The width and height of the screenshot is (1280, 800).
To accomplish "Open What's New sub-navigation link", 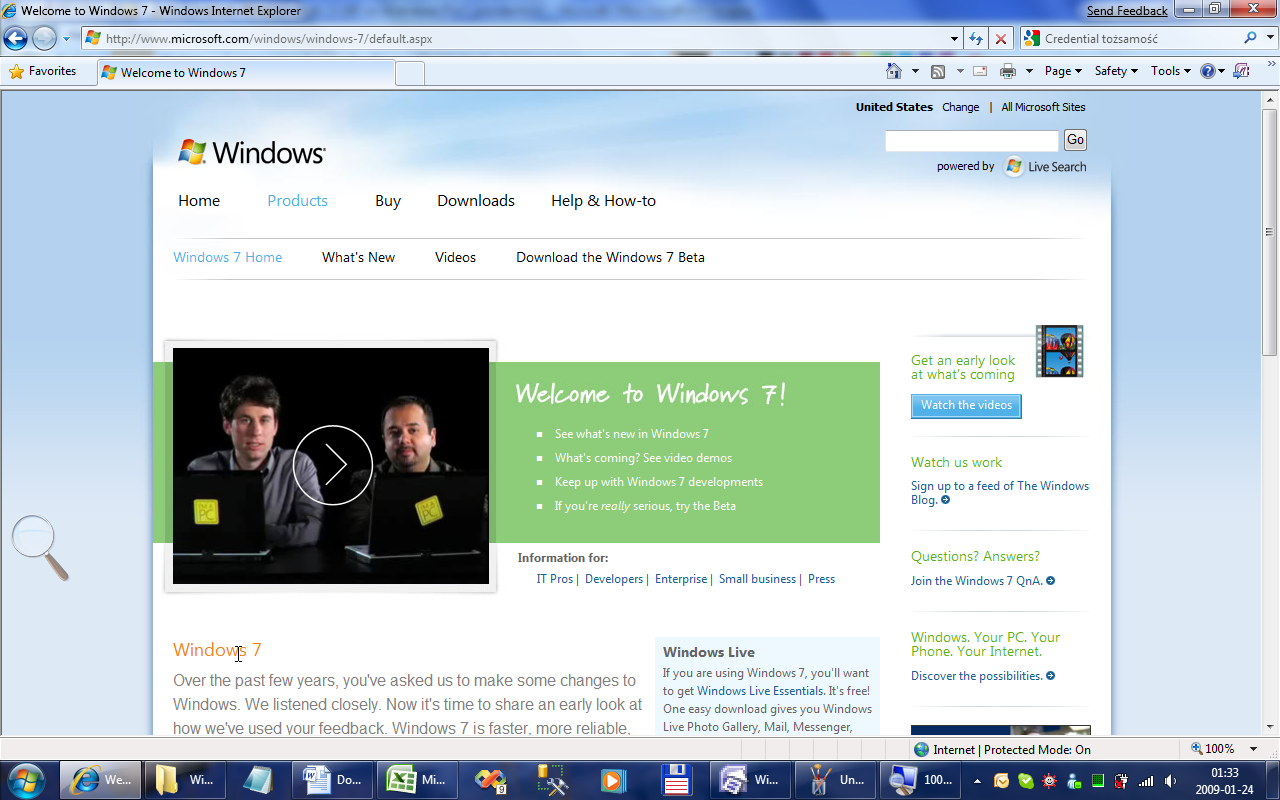I will [x=358, y=257].
